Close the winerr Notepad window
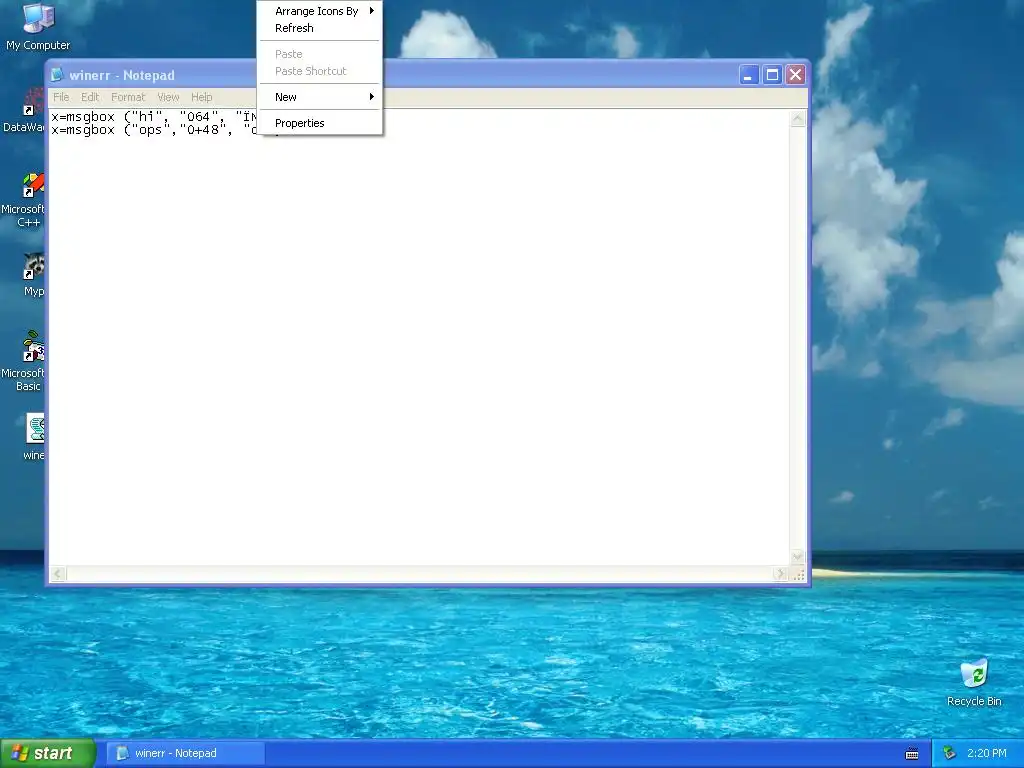1024x768 pixels. 795,75
